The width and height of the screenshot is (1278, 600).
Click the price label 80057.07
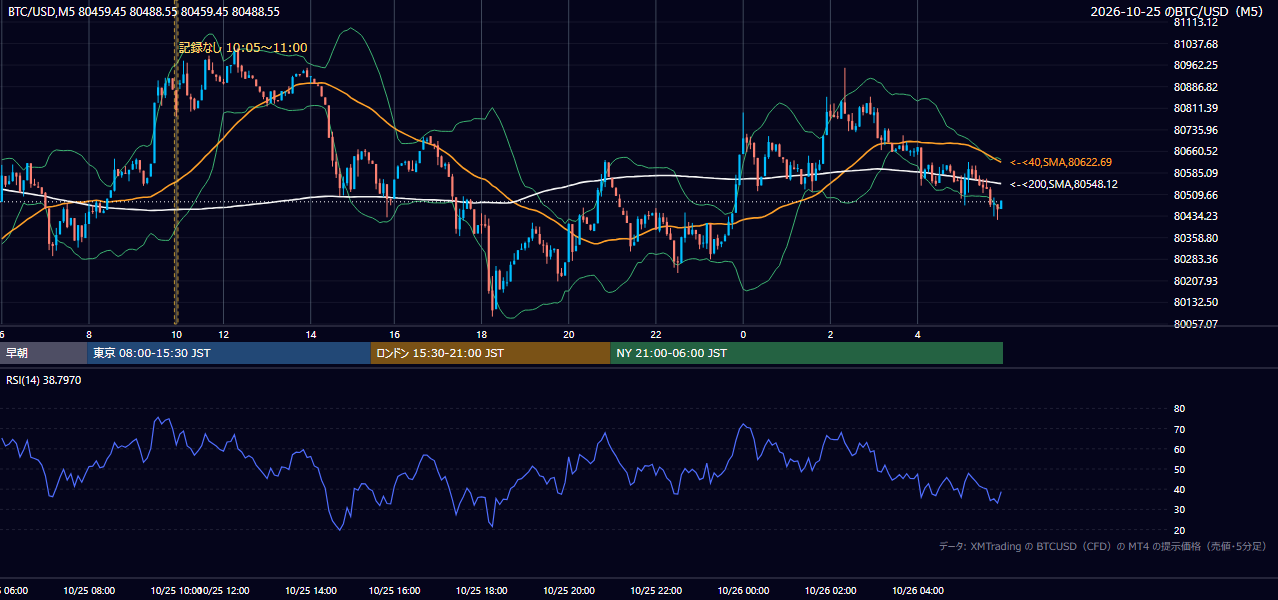tap(1195, 324)
